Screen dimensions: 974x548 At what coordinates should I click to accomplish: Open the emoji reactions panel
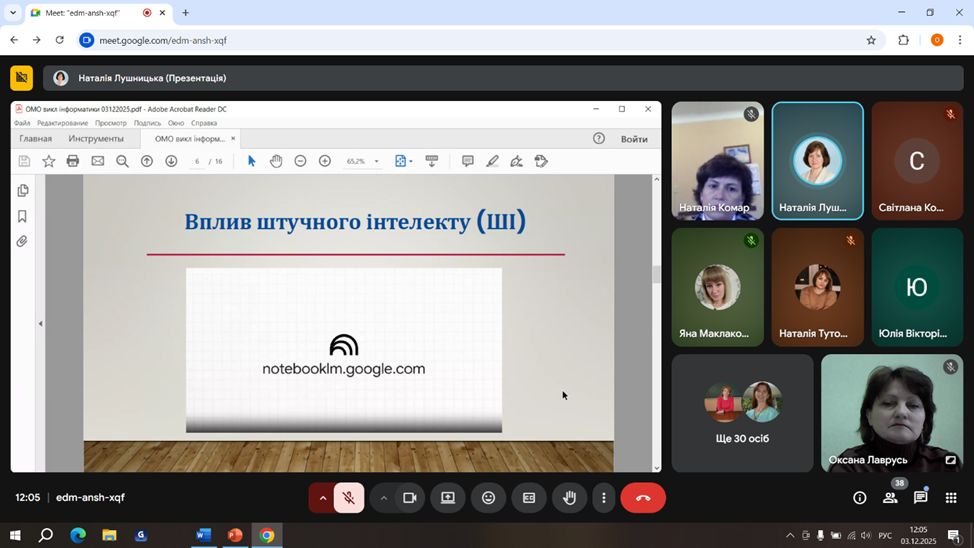pyautogui.click(x=488, y=498)
